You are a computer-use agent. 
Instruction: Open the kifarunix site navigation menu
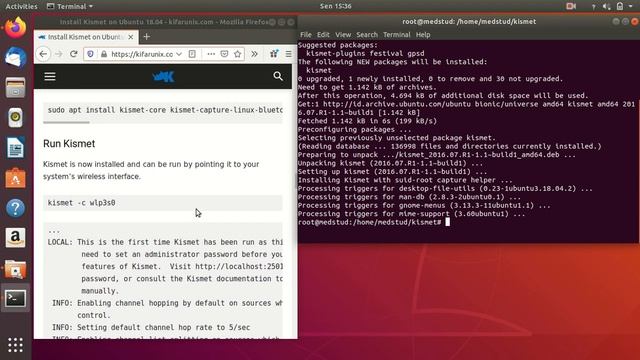[x=50, y=76]
